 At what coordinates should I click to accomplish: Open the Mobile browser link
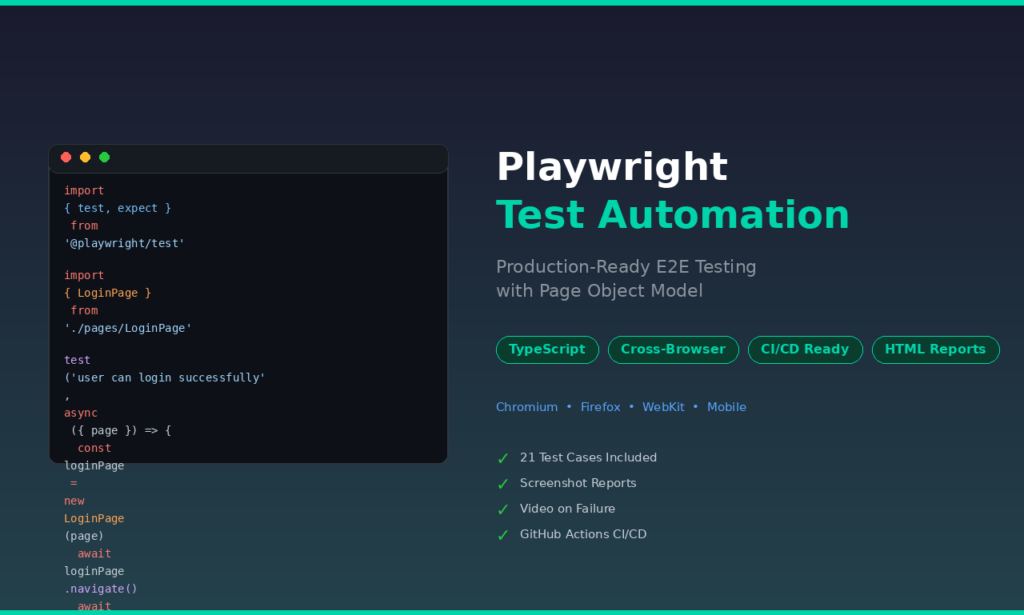coord(726,407)
